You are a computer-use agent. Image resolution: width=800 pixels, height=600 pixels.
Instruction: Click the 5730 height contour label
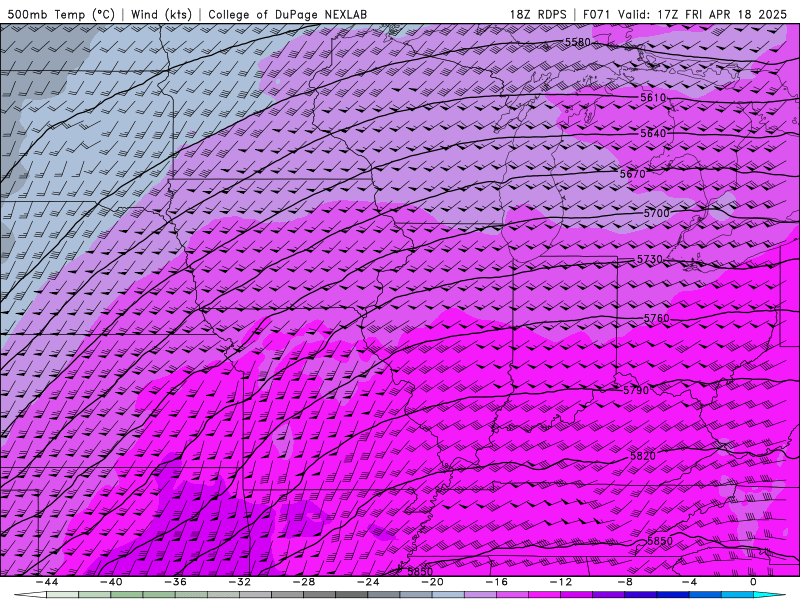(649, 259)
